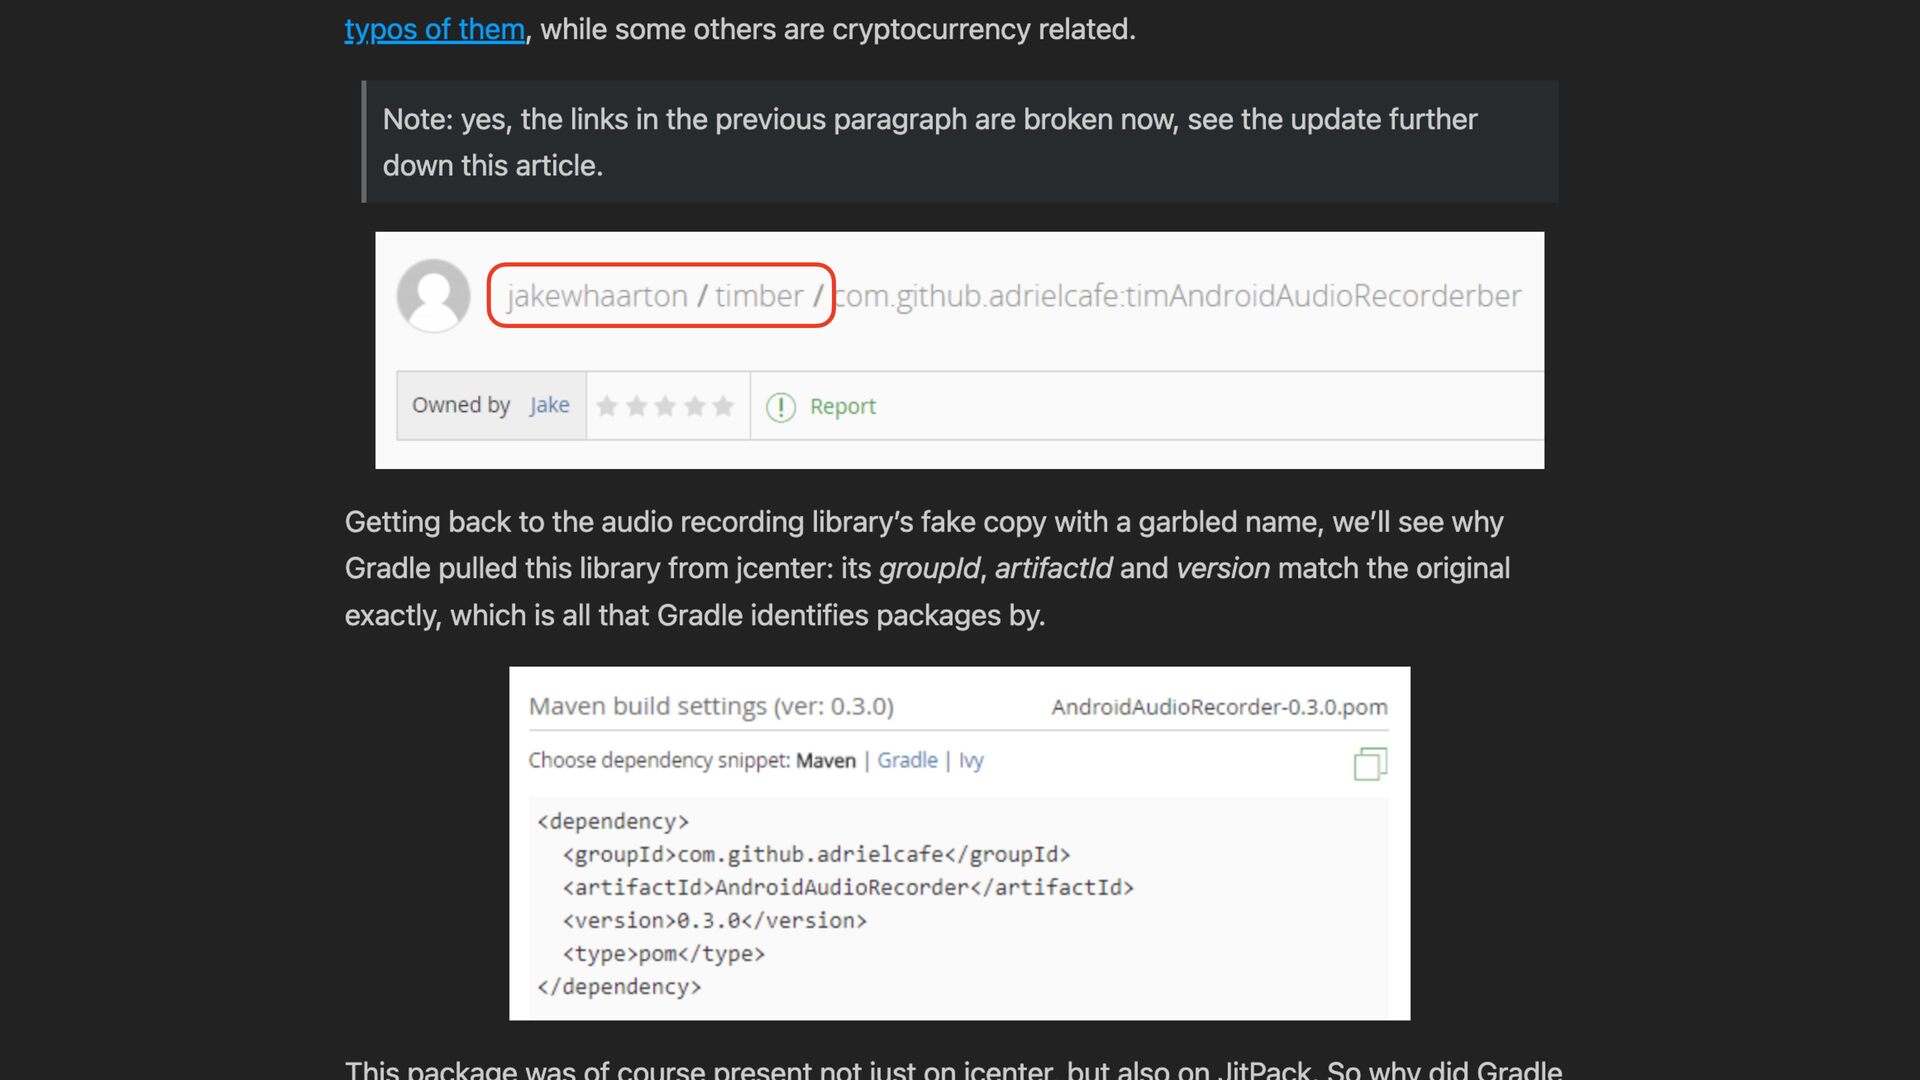This screenshot has height=1080, width=1920.
Task: Click the Jake owner link
Action: (x=549, y=405)
